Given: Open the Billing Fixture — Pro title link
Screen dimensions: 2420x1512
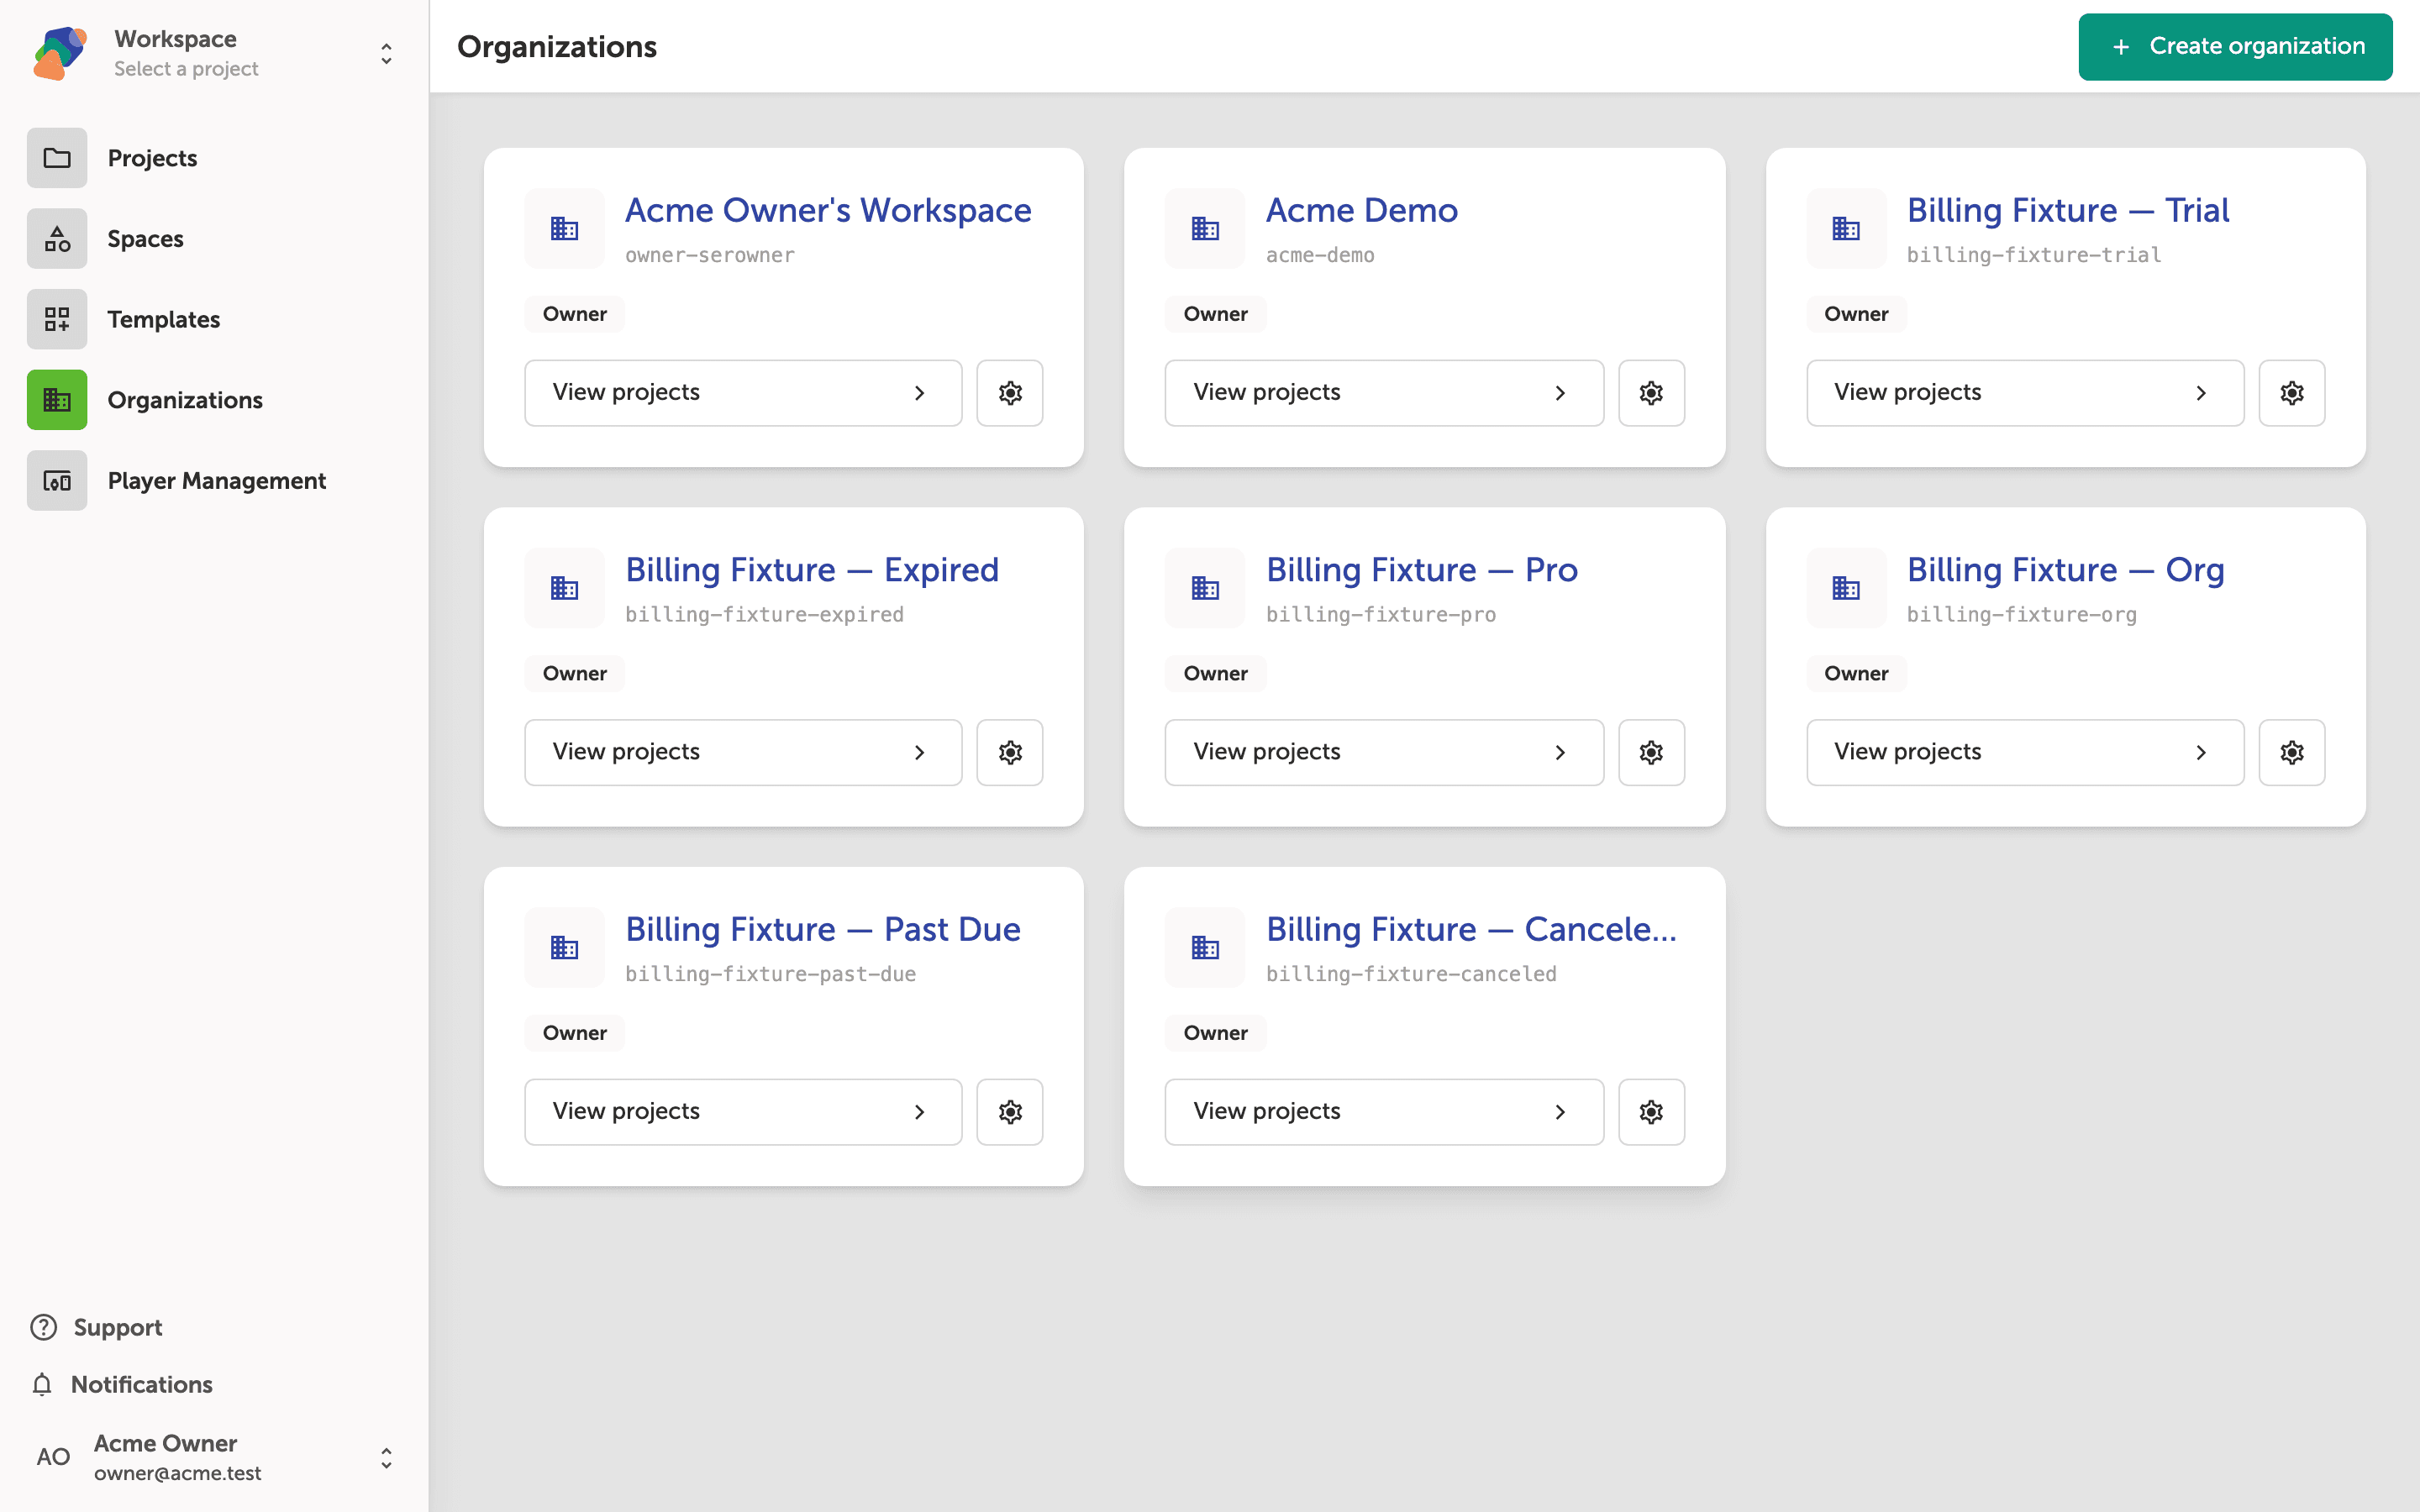Looking at the screenshot, I should point(1422,569).
